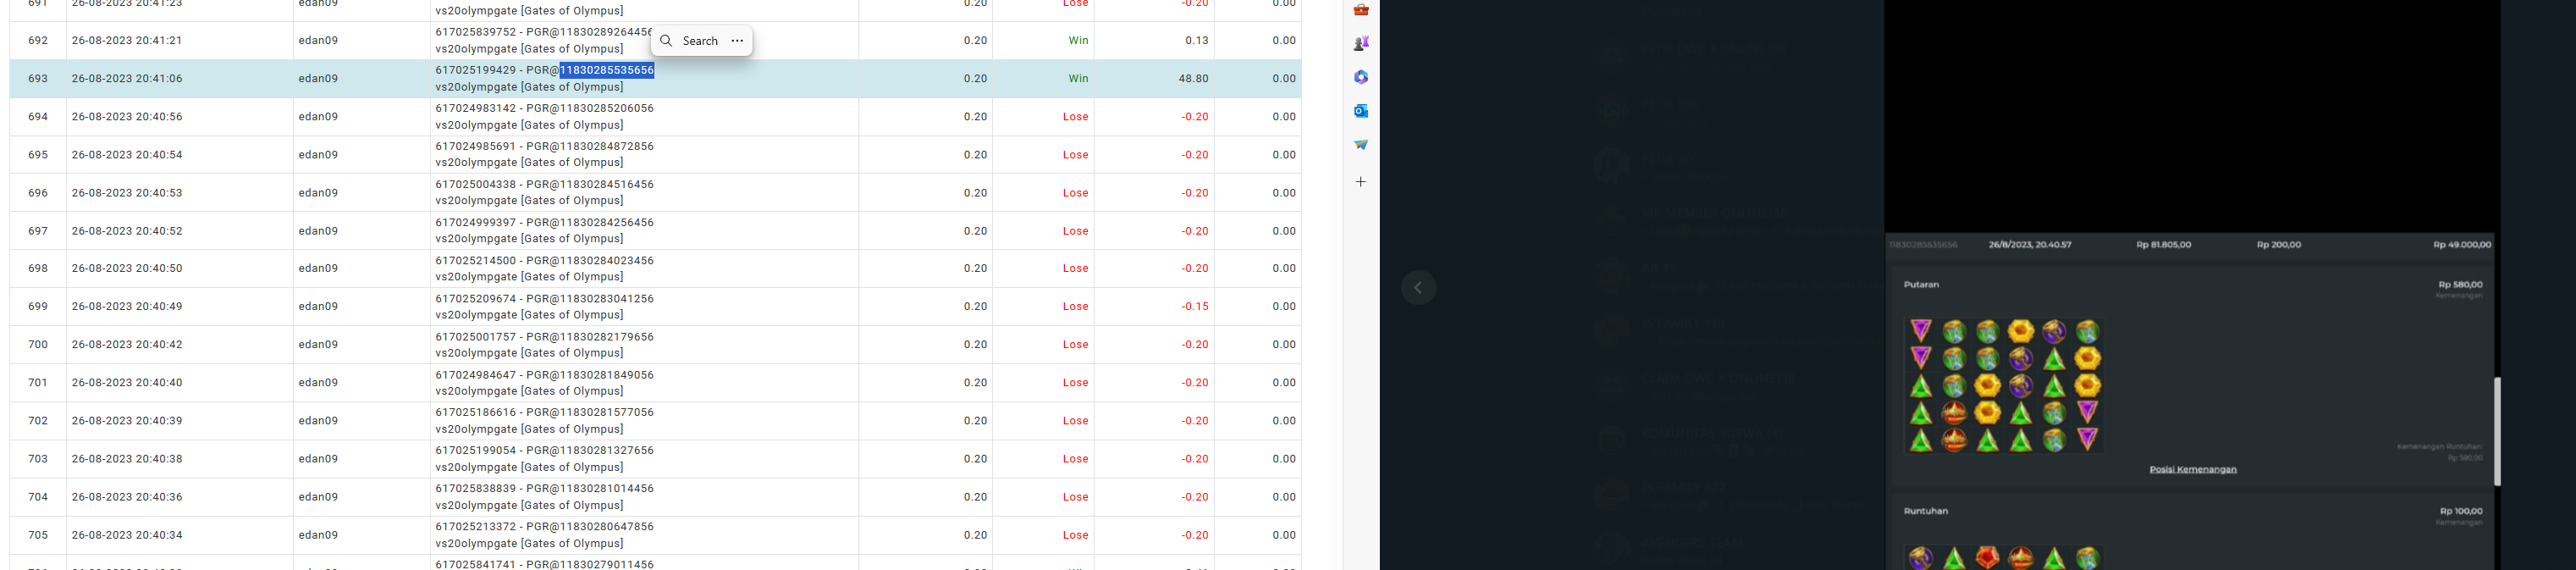Open the Outlook icon in the sidebar
The image size is (2576, 570).
click(x=1361, y=111)
